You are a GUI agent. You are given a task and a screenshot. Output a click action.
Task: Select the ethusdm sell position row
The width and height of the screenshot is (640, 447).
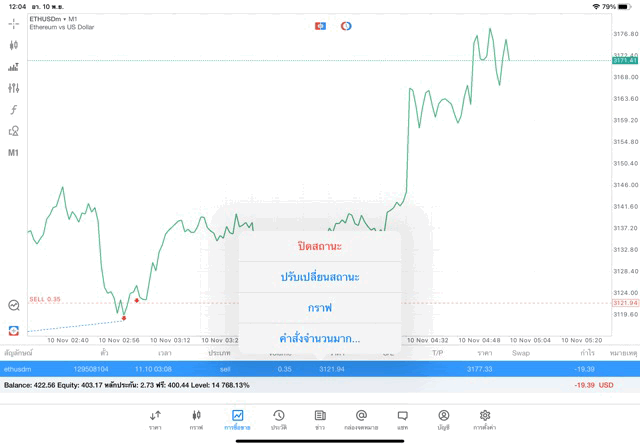pyautogui.click(x=100, y=368)
